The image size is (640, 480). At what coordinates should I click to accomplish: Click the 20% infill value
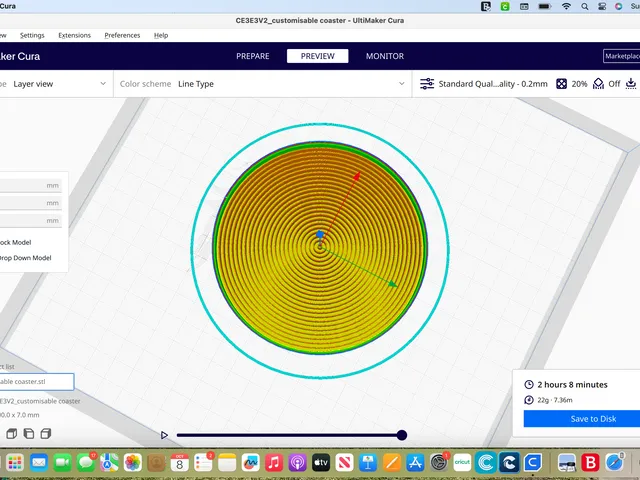pyautogui.click(x=579, y=84)
